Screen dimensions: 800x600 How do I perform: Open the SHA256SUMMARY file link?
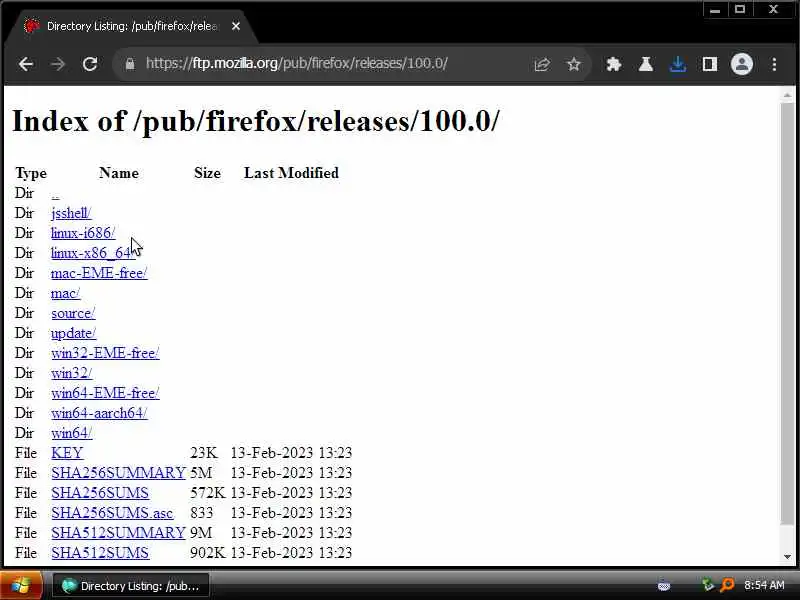118,473
